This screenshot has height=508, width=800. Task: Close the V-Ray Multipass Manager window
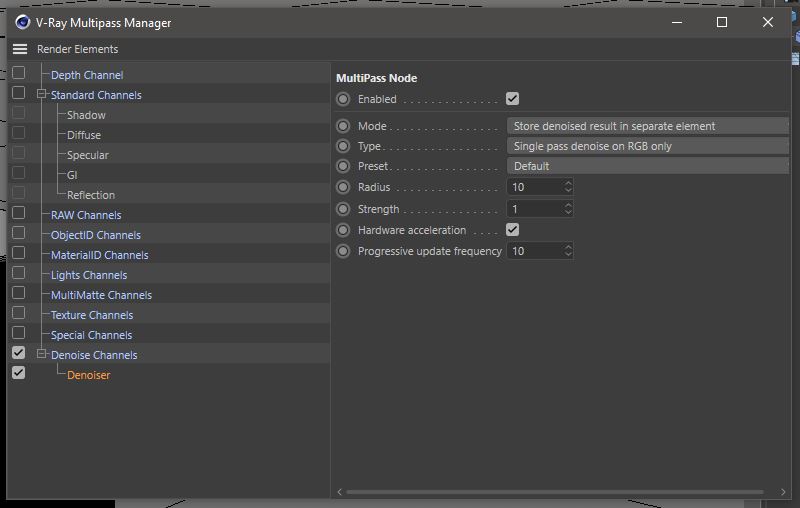(x=768, y=22)
